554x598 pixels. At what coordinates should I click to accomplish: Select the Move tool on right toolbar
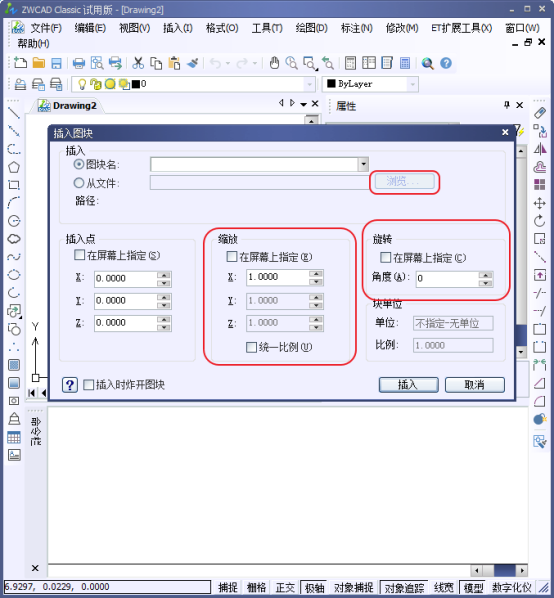click(x=540, y=203)
